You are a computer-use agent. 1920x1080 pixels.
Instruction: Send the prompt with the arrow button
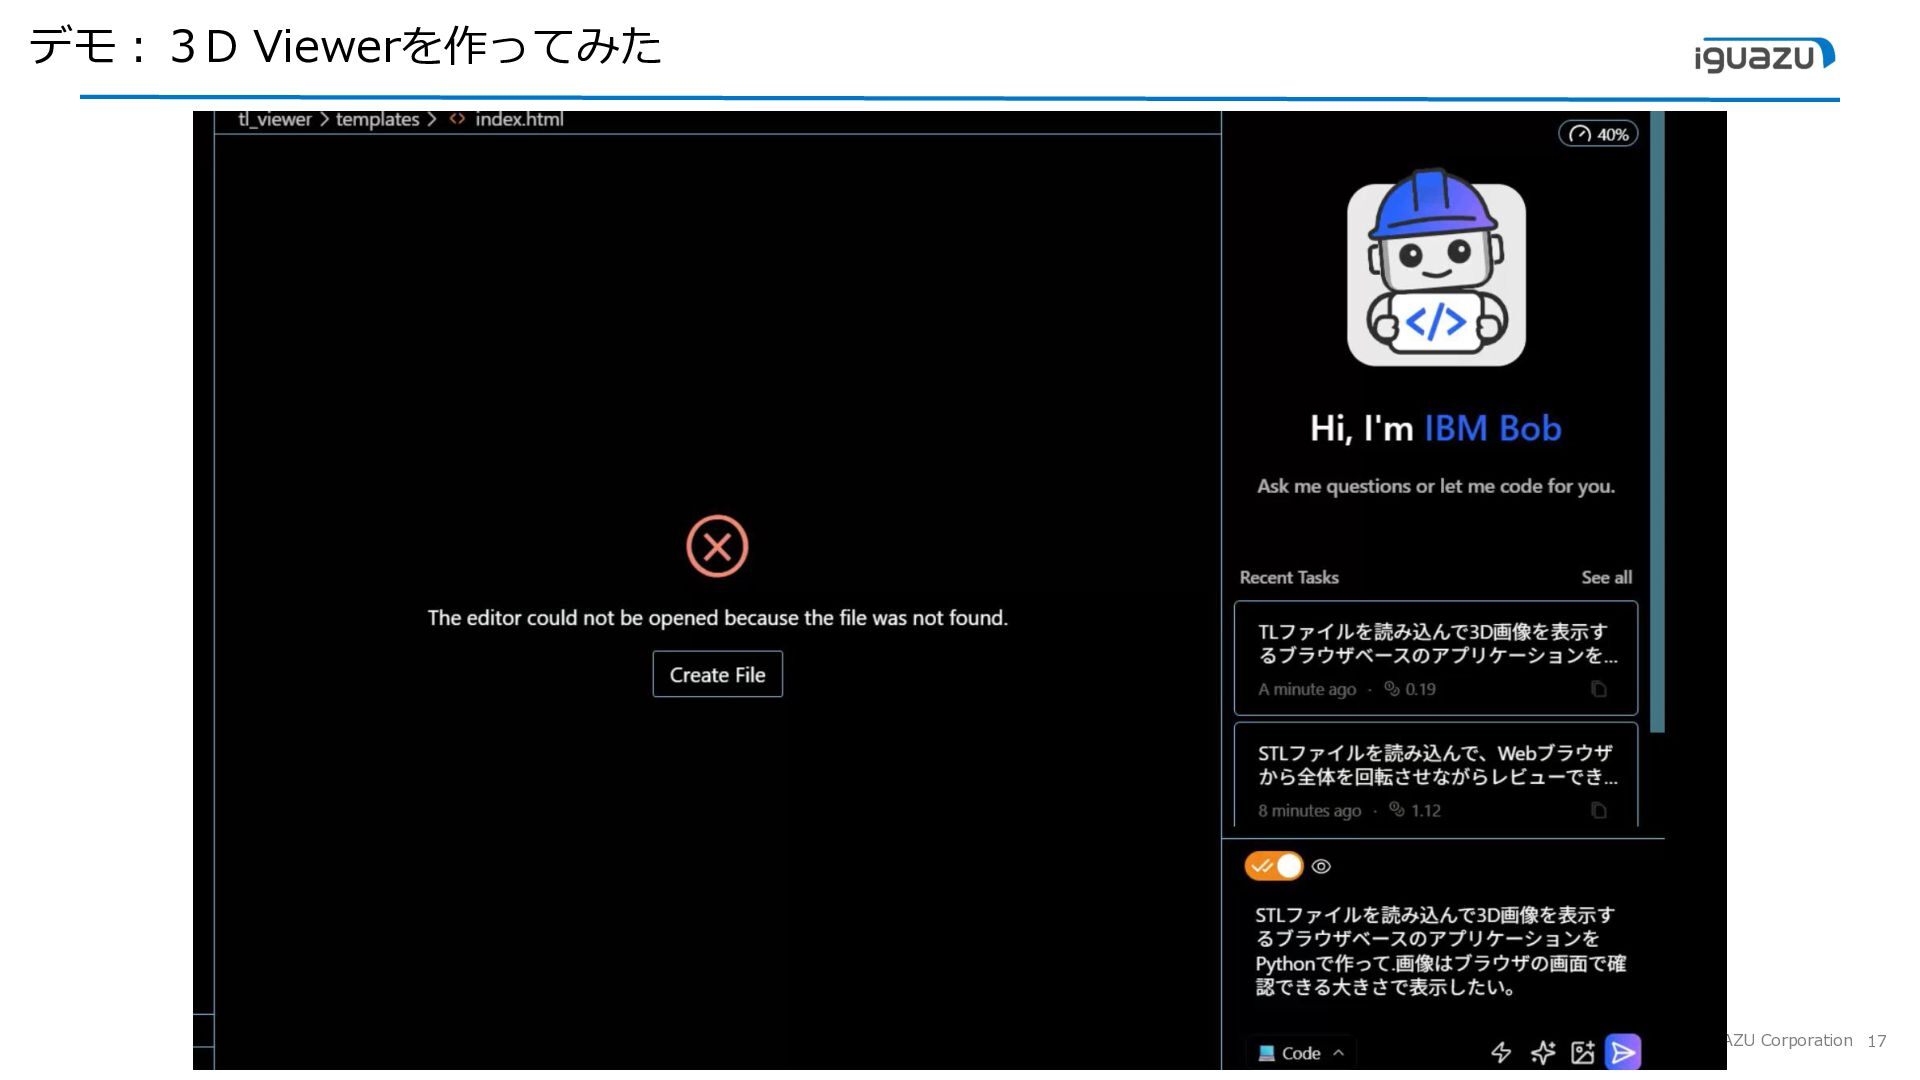pos(1622,1052)
